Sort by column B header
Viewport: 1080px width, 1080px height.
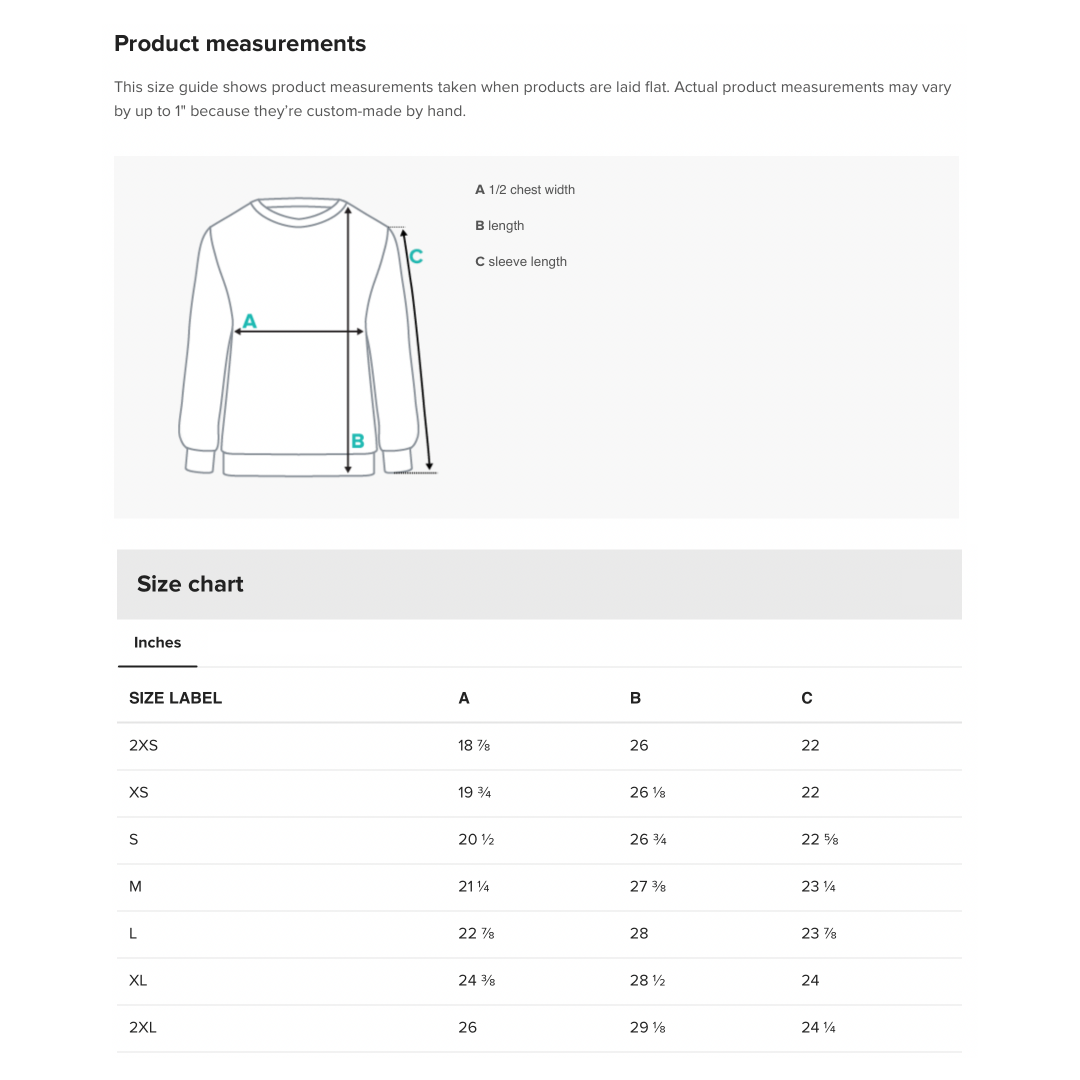635,697
